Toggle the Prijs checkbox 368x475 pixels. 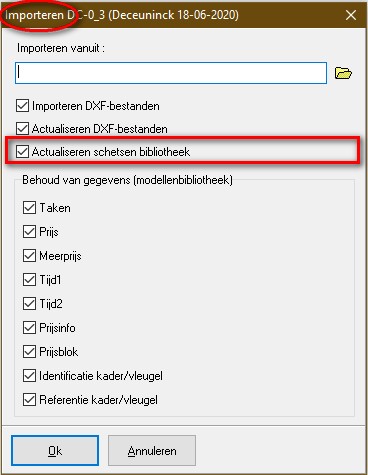(x=29, y=232)
